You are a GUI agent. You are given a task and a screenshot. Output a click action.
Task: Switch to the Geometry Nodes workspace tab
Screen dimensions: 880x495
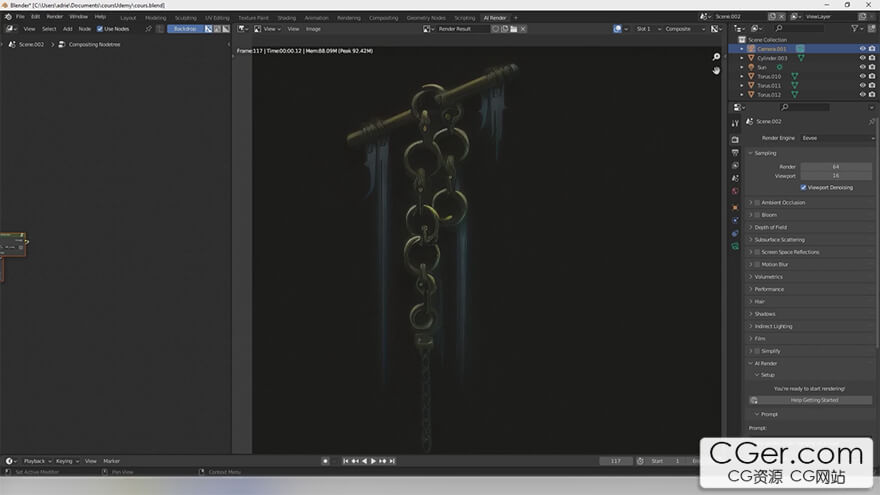426,18
